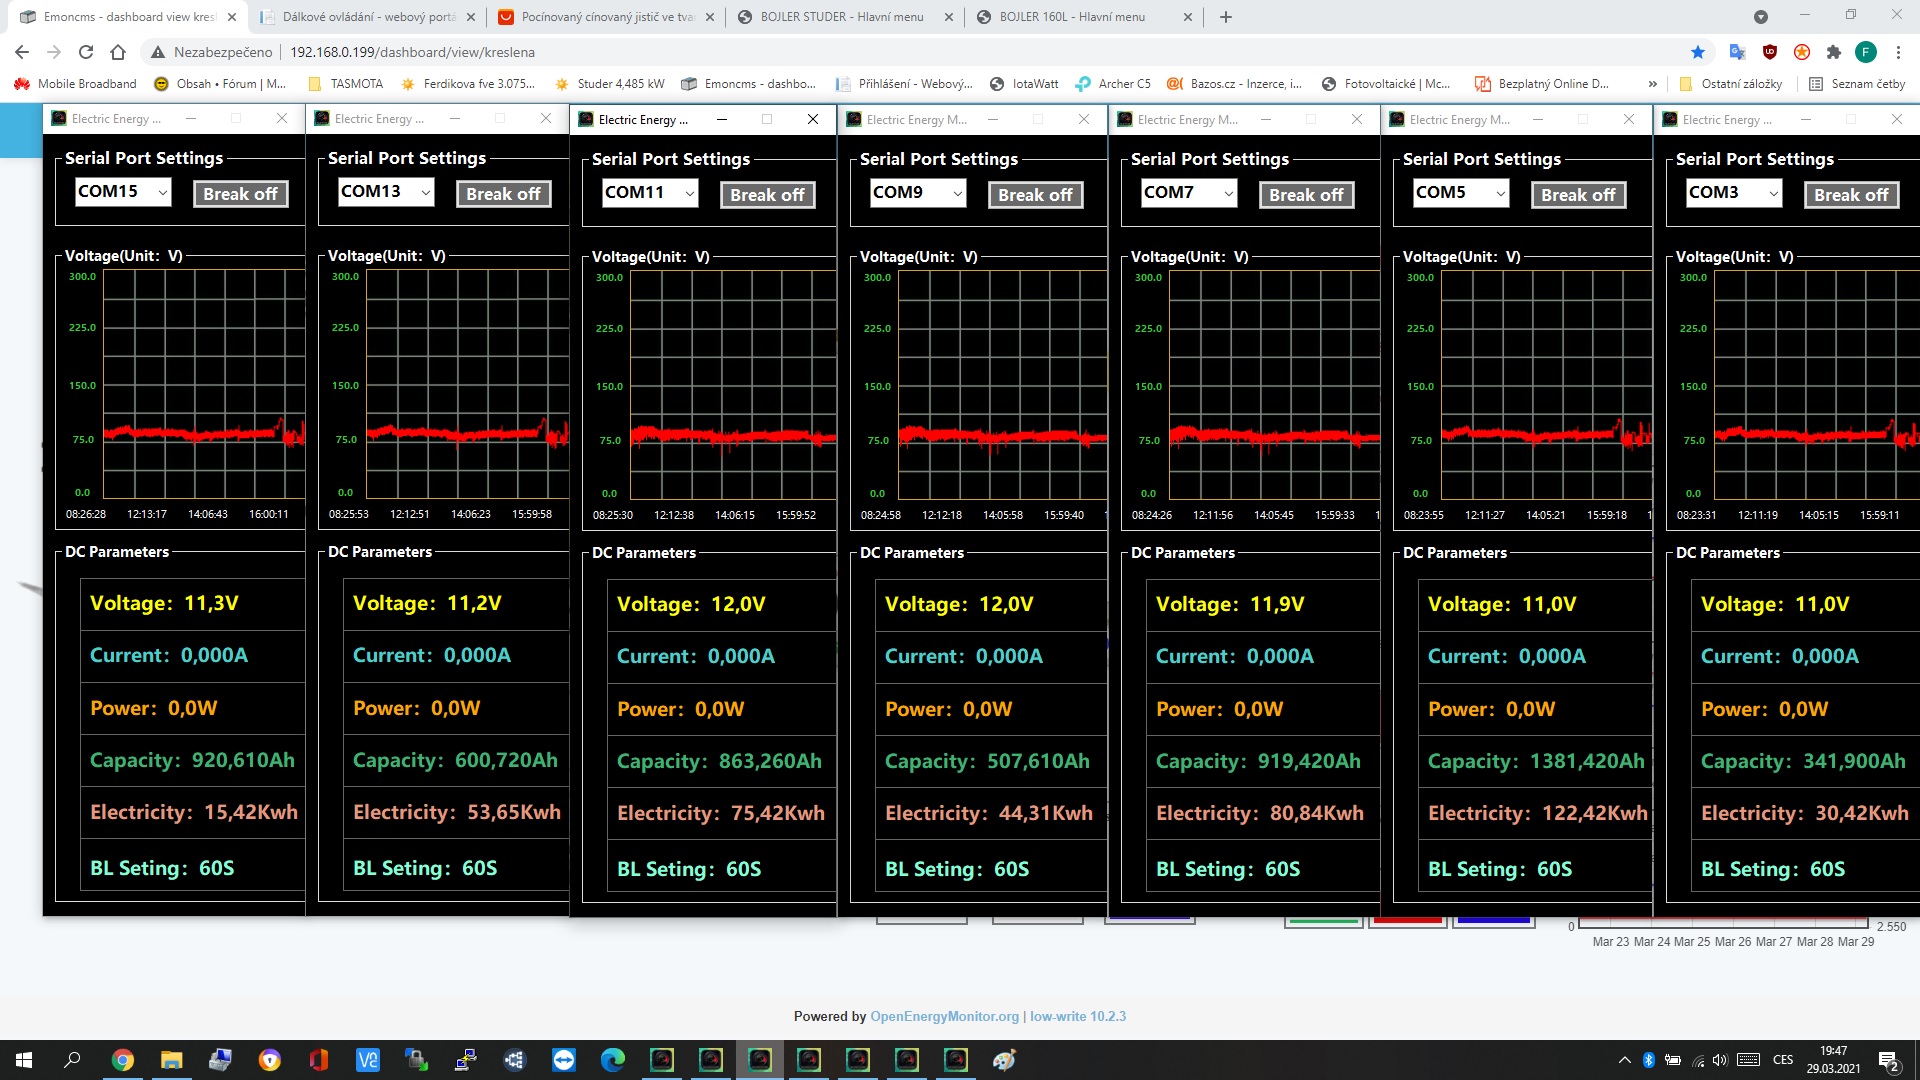Open the IotaWatt bookmark
The height and width of the screenshot is (1080, 1920).
click(x=1024, y=84)
